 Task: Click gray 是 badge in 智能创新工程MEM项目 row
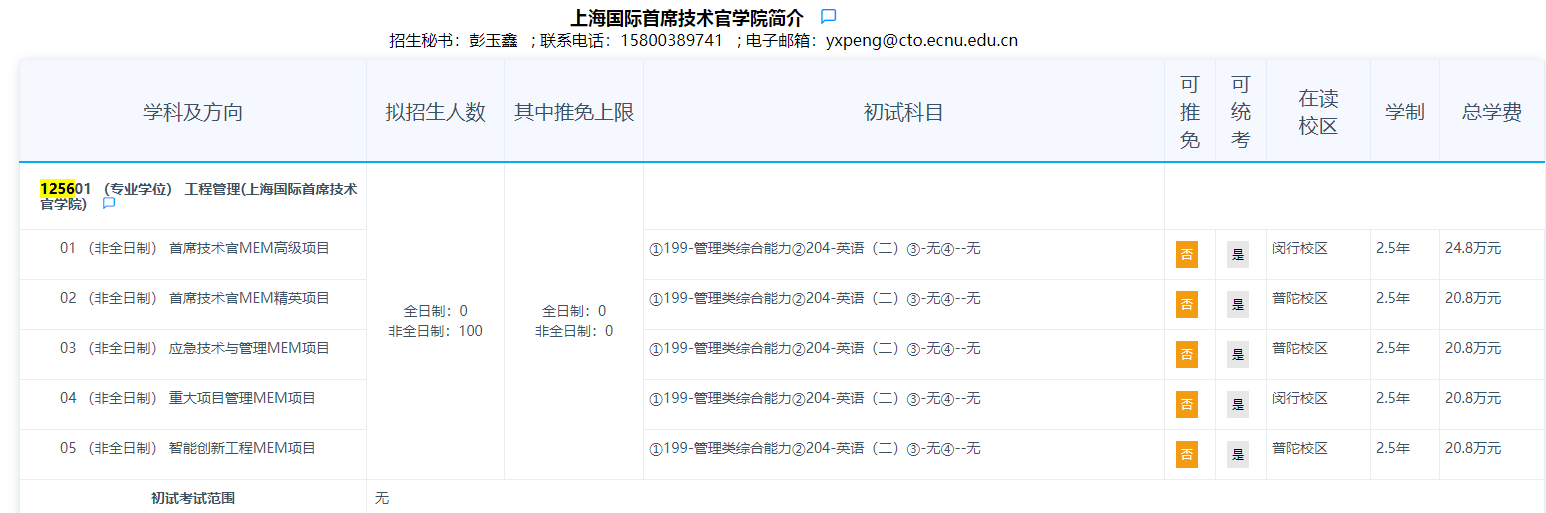pos(1238,454)
